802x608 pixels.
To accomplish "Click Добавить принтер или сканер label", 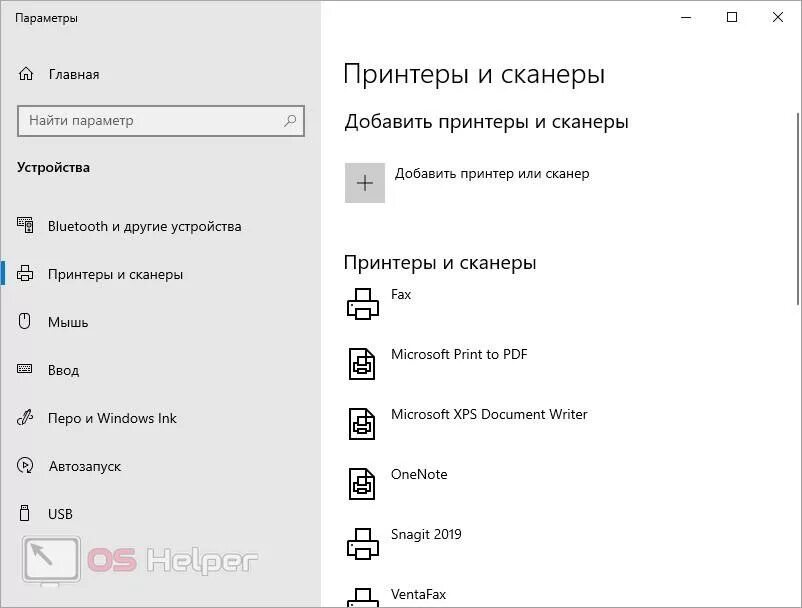I will tap(492, 173).
